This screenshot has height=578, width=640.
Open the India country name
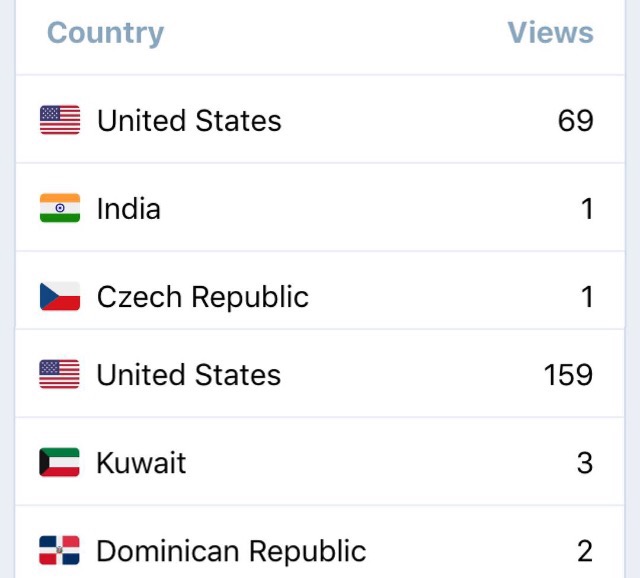pos(129,208)
